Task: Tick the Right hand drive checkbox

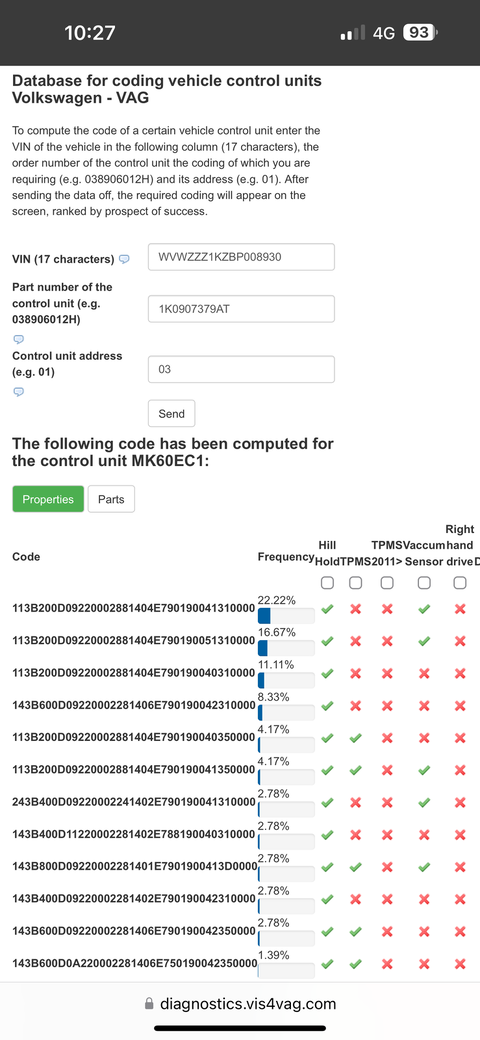Action: [x=459, y=583]
